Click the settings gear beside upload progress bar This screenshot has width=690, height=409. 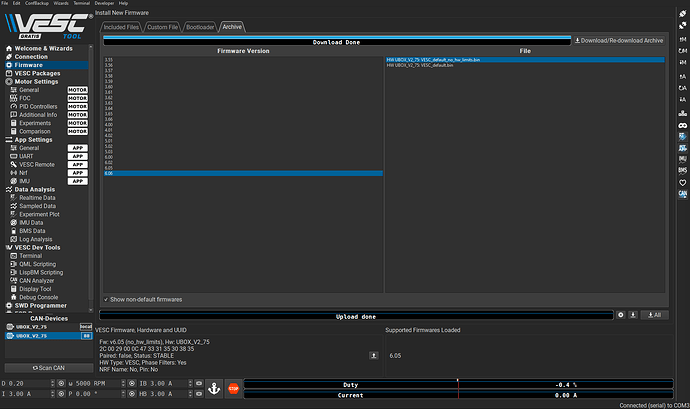[621, 315]
